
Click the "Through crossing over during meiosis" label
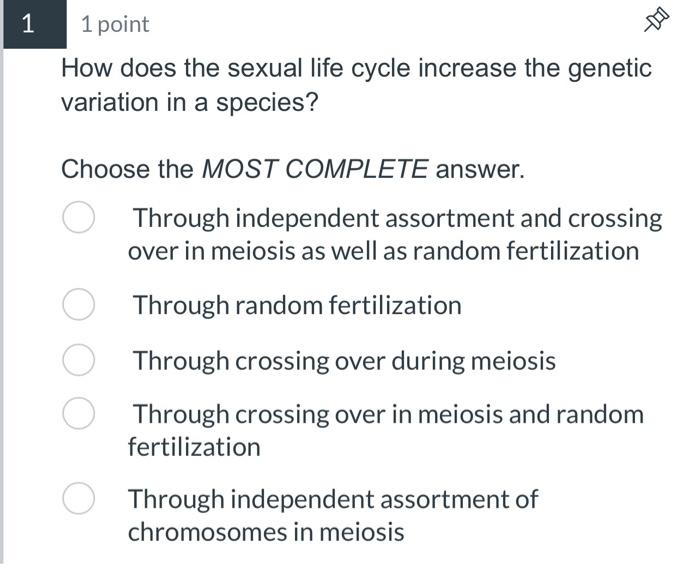(x=344, y=360)
